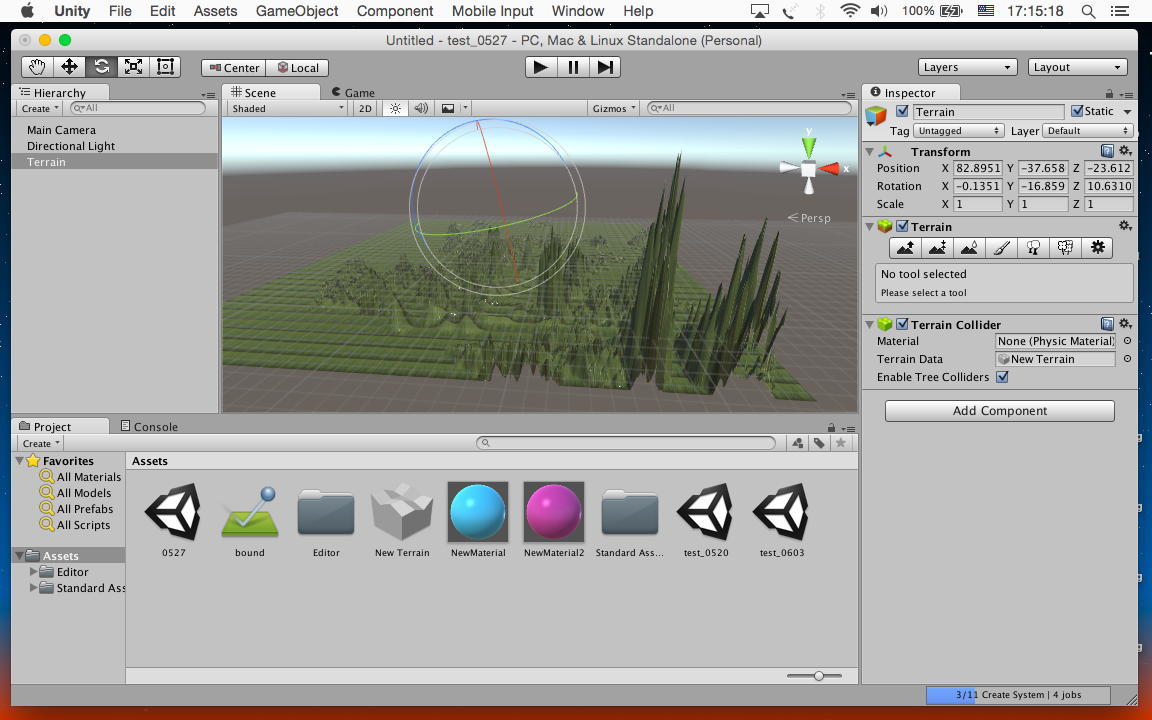Choose Raise/Lower Terrain tool
The width and height of the screenshot is (1152, 720).
905,248
